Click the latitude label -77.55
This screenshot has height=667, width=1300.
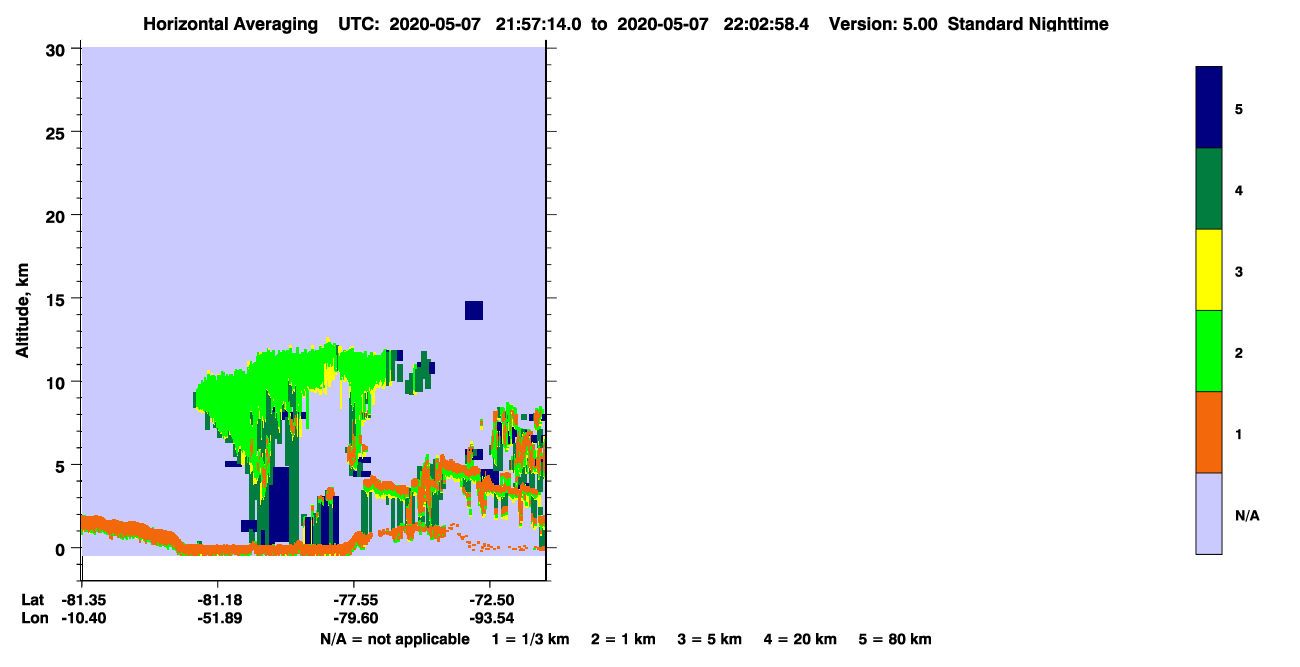(x=354, y=600)
